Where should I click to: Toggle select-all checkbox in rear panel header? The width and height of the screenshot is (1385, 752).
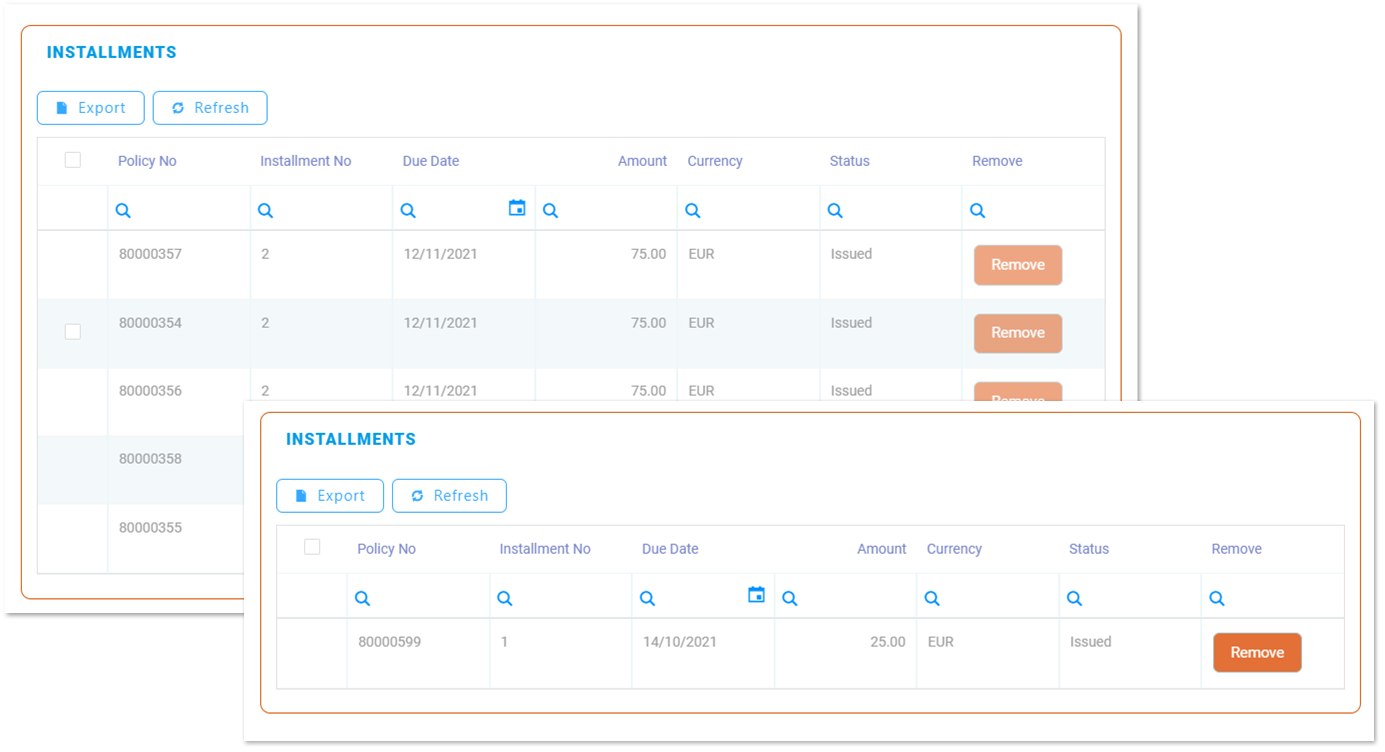(73, 160)
